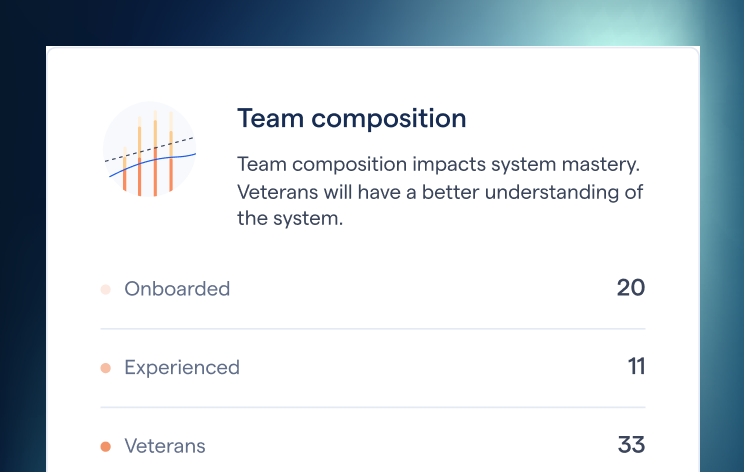This screenshot has width=744, height=472.
Task: Click the divider line below Experienced row
Action: [372, 407]
